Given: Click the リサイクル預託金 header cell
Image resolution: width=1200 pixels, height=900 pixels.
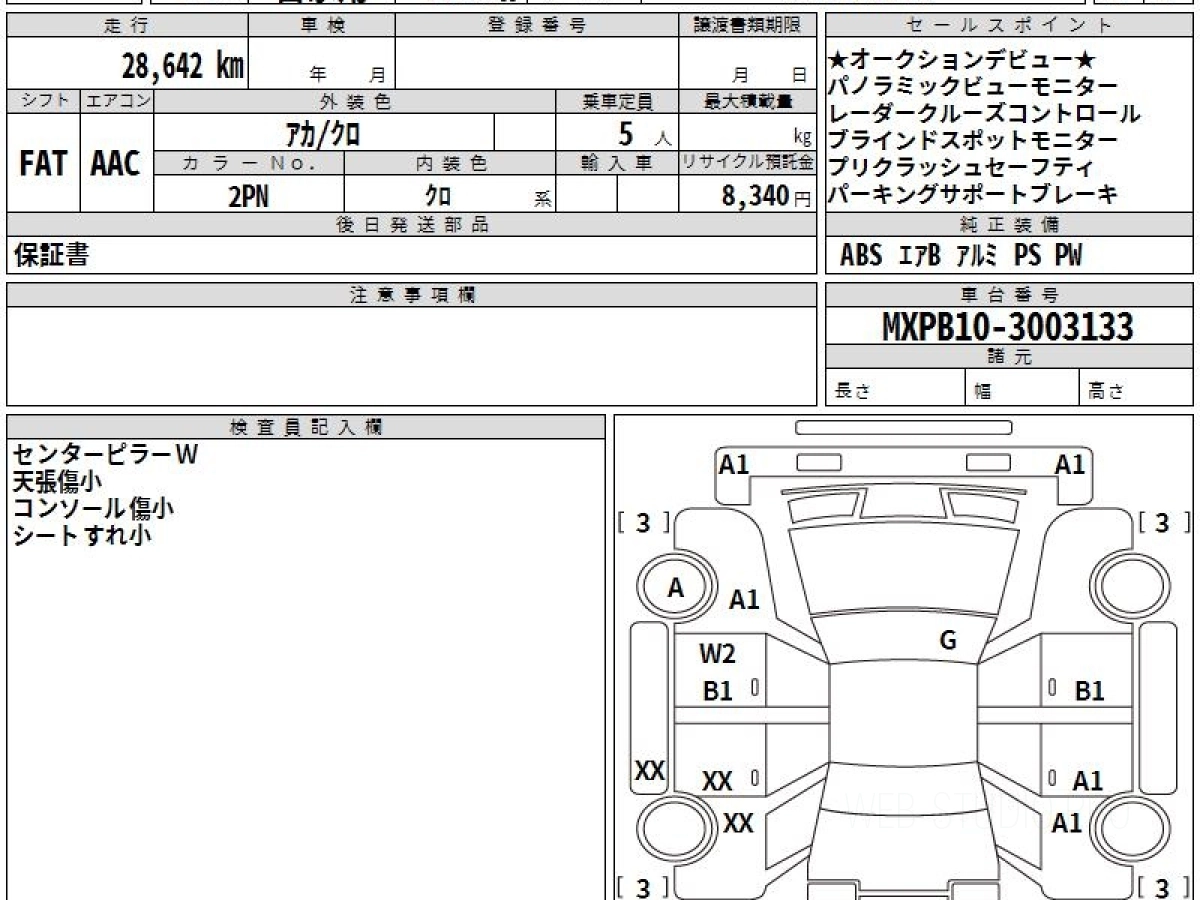Looking at the screenshot, I should pos(747,163).
